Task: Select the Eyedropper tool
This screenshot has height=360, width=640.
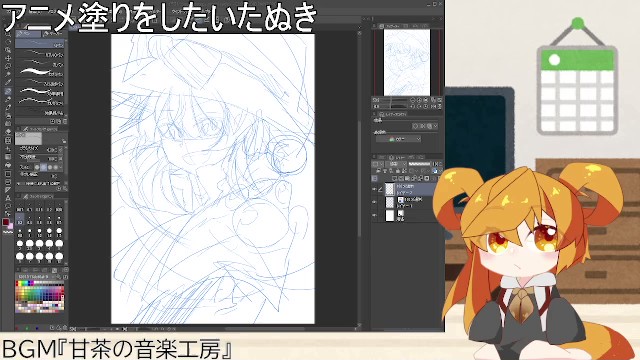Action: click(x=8, y=82)
